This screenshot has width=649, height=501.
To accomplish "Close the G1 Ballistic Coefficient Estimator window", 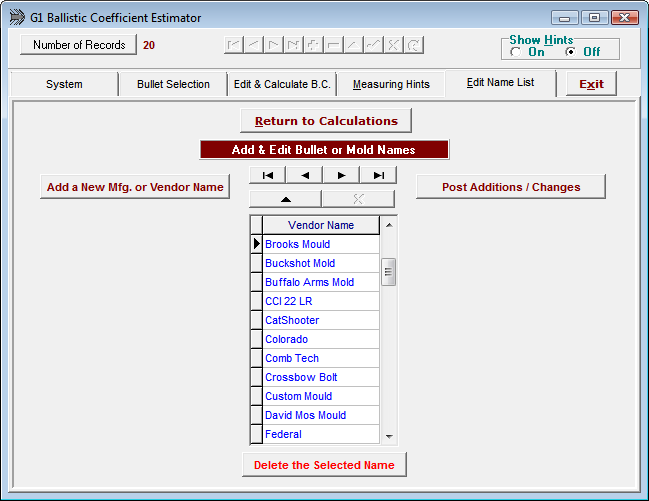I will coord(625,18).
